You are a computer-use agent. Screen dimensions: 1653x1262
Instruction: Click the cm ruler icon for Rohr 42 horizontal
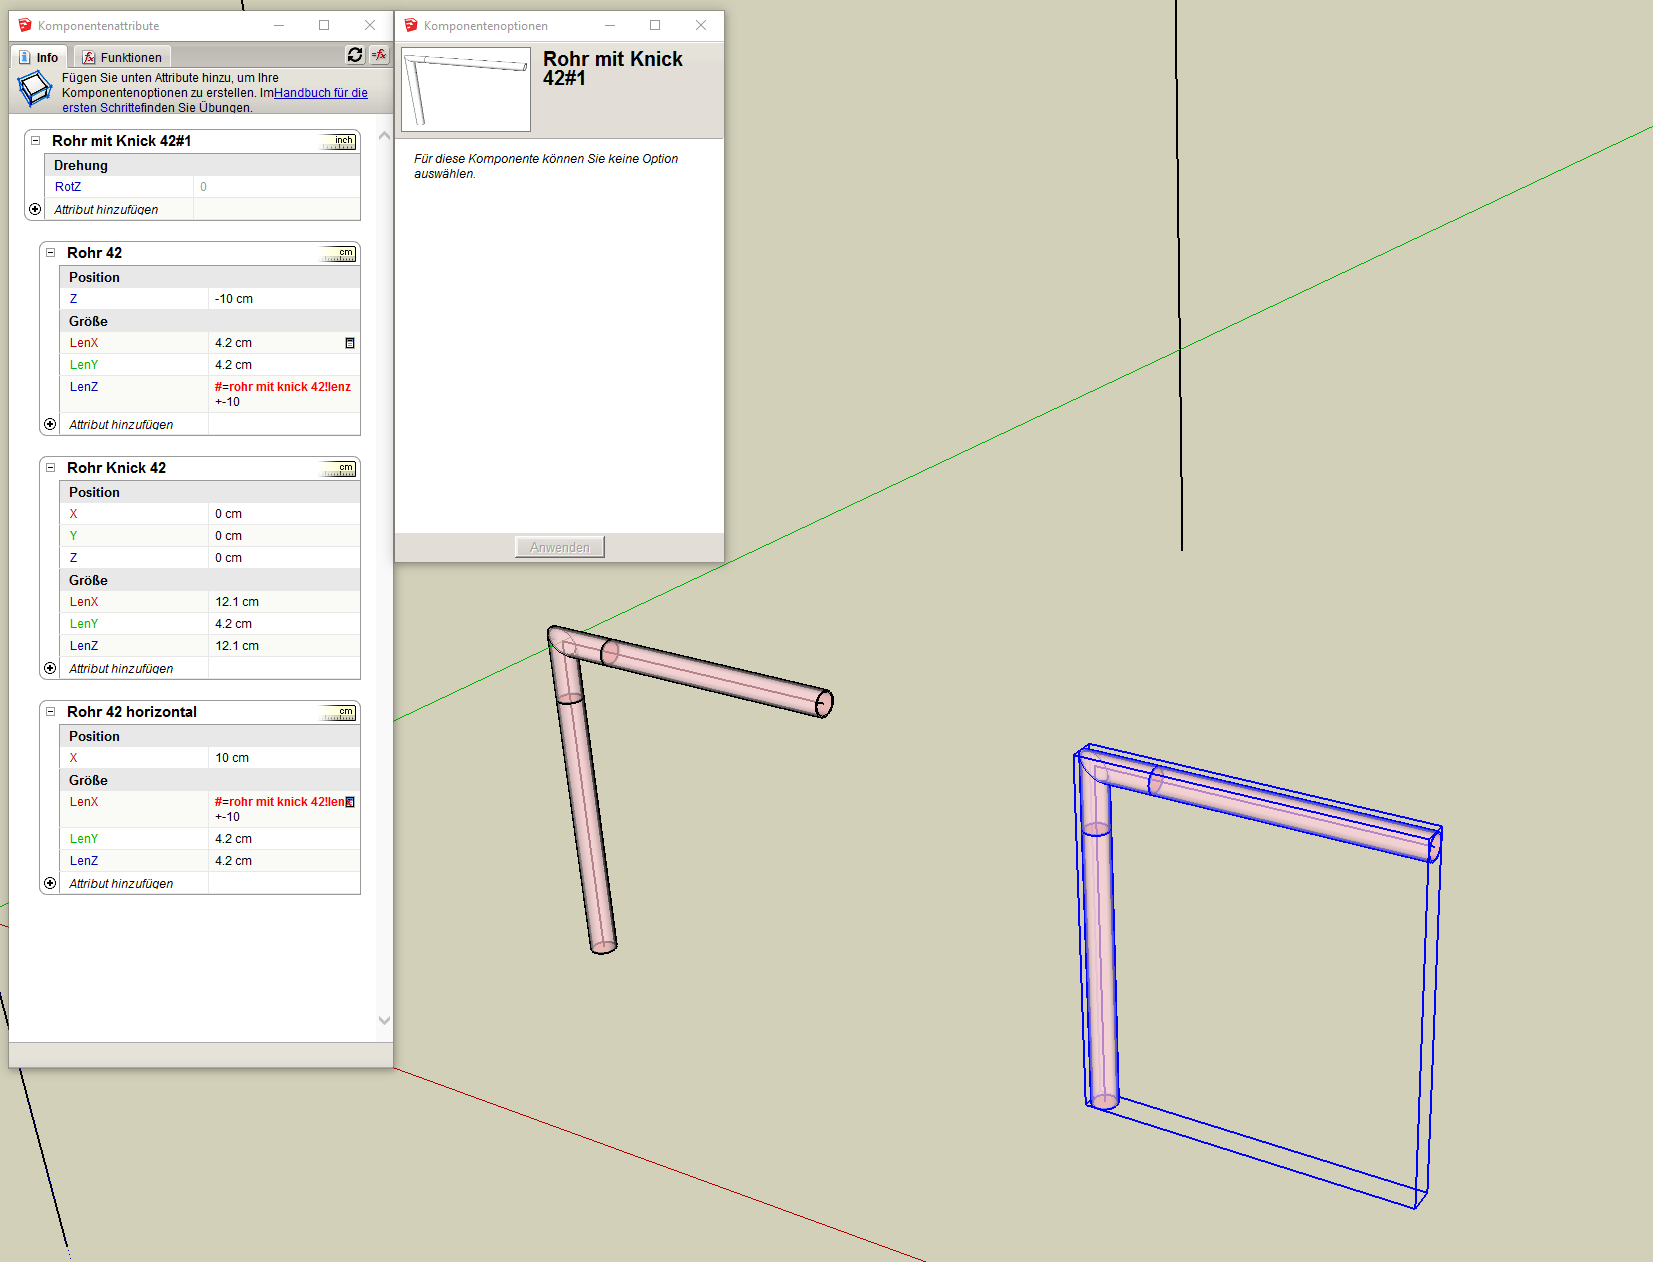340,713
